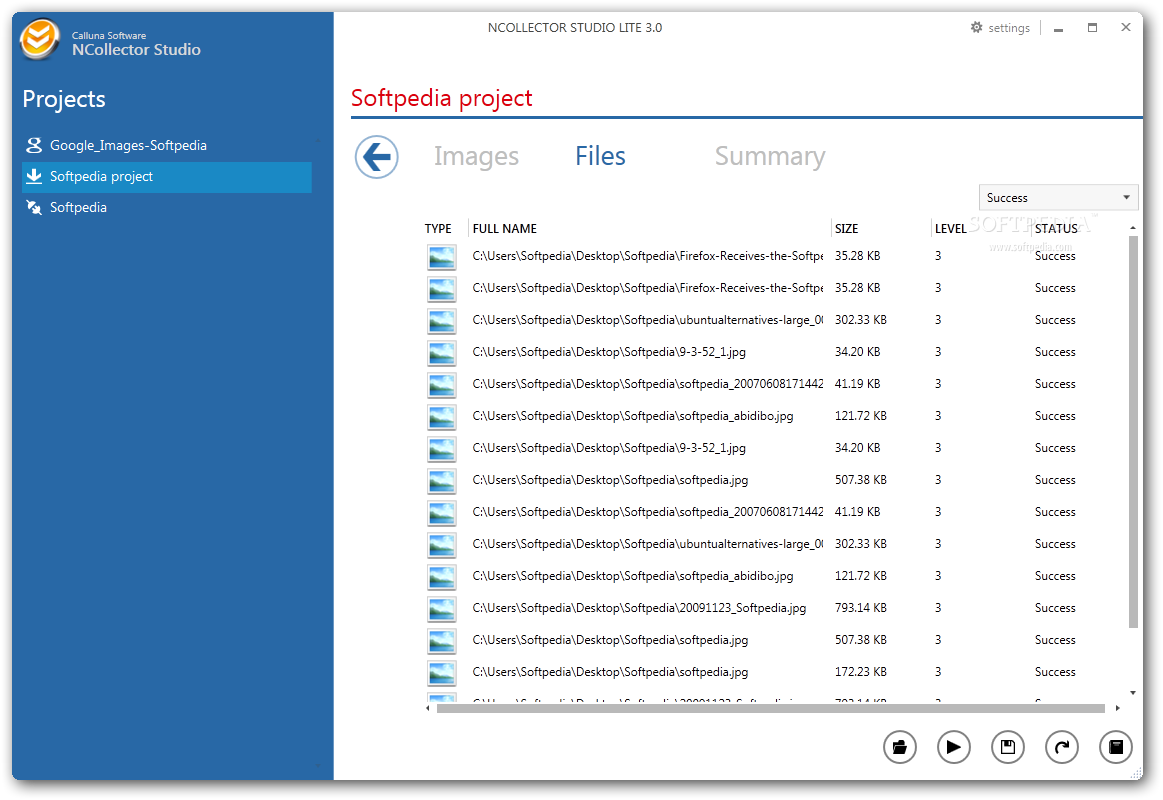Sort by the TYPE column header
This screenshot has width=1163, height=800.
point(438,228)
